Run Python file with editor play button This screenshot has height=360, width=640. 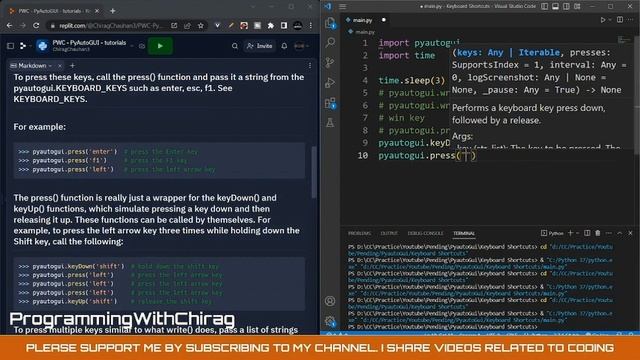click(x=602, y=20)
